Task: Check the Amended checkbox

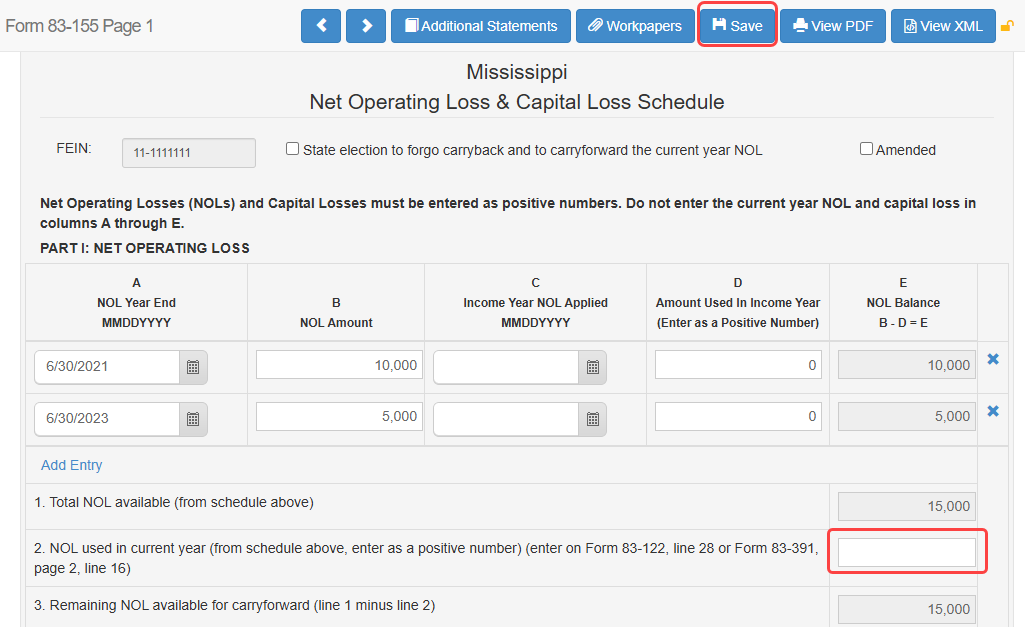Action: click(x=866, y=149)
